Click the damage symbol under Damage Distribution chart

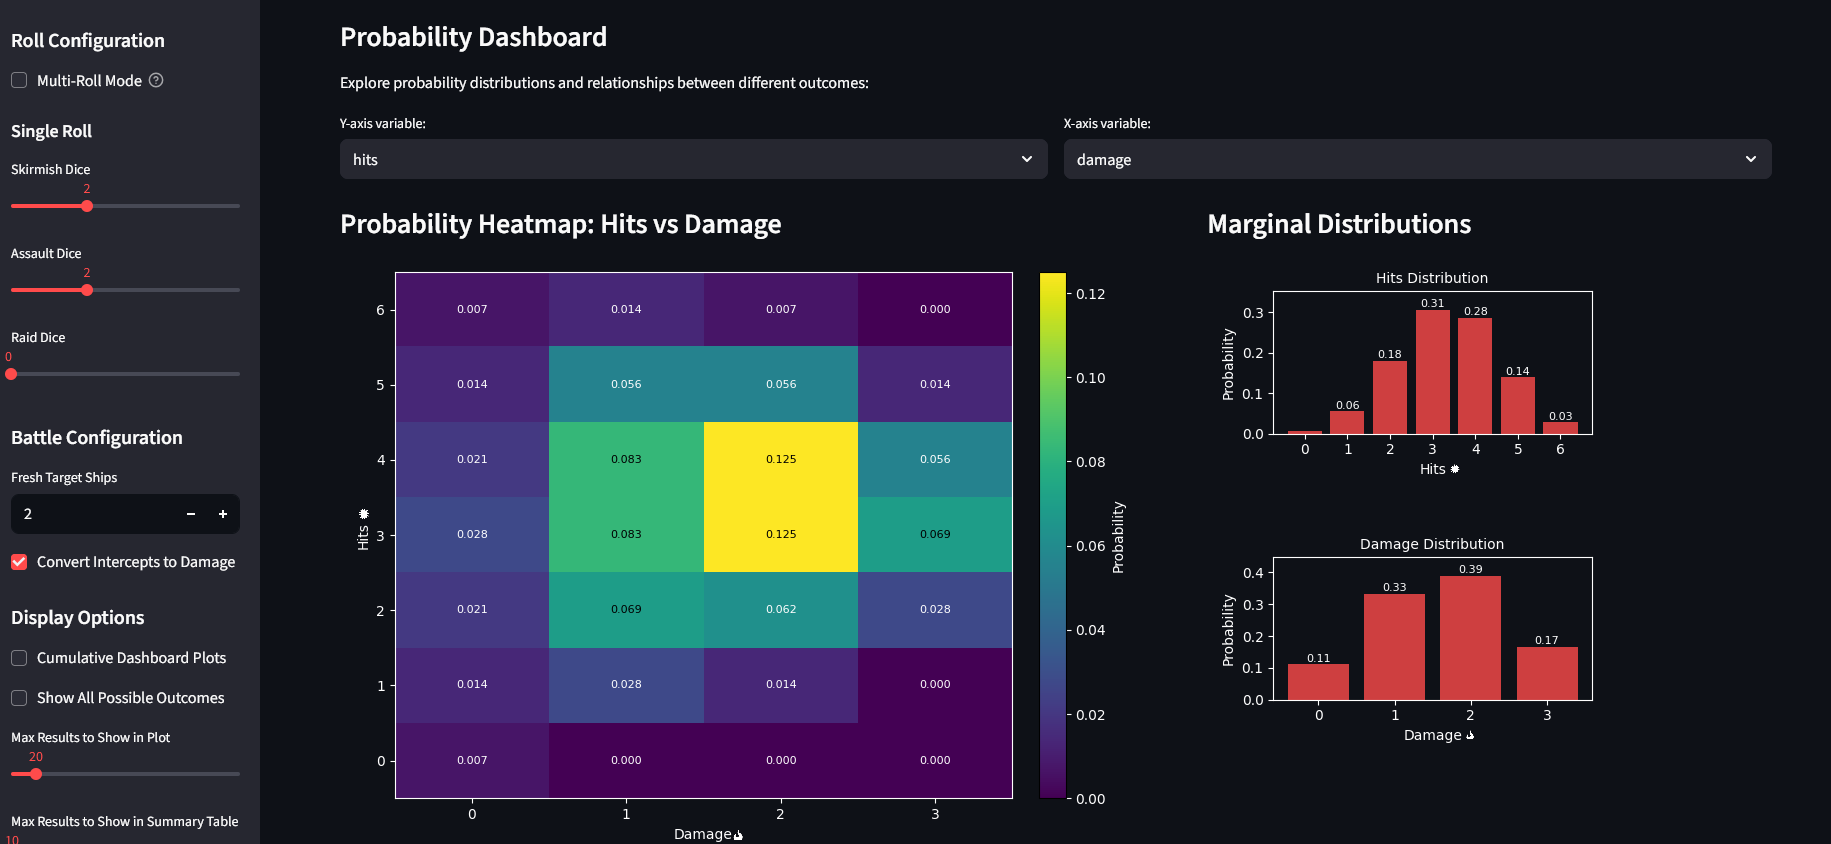click(x=1469, y=735)
